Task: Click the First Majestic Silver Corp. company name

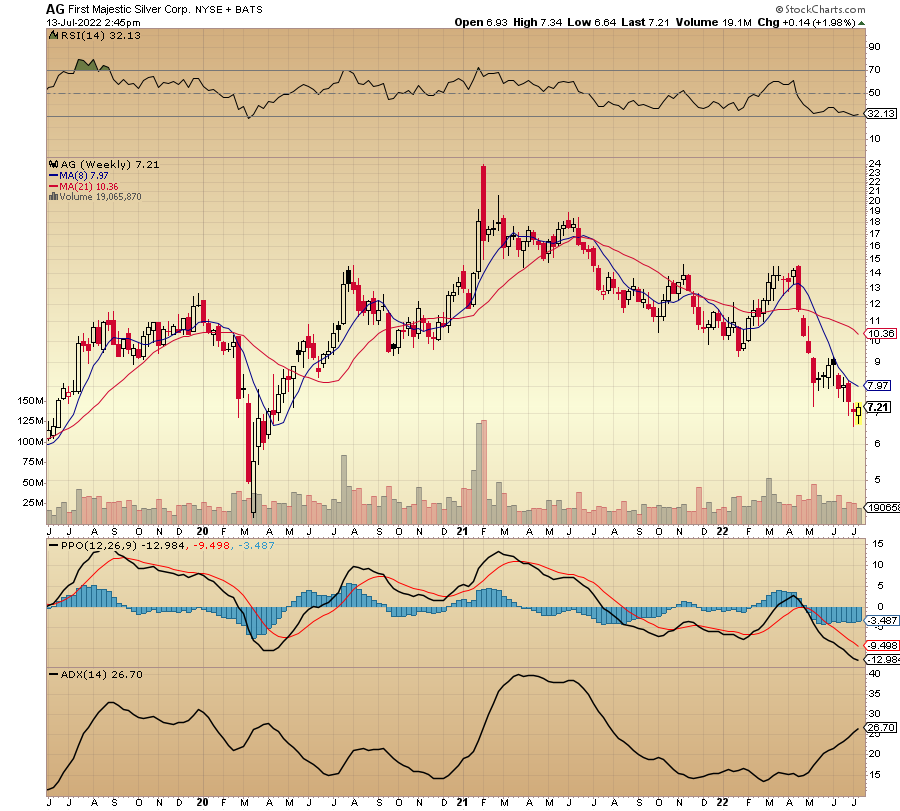Action: click(x=129, y=9)
